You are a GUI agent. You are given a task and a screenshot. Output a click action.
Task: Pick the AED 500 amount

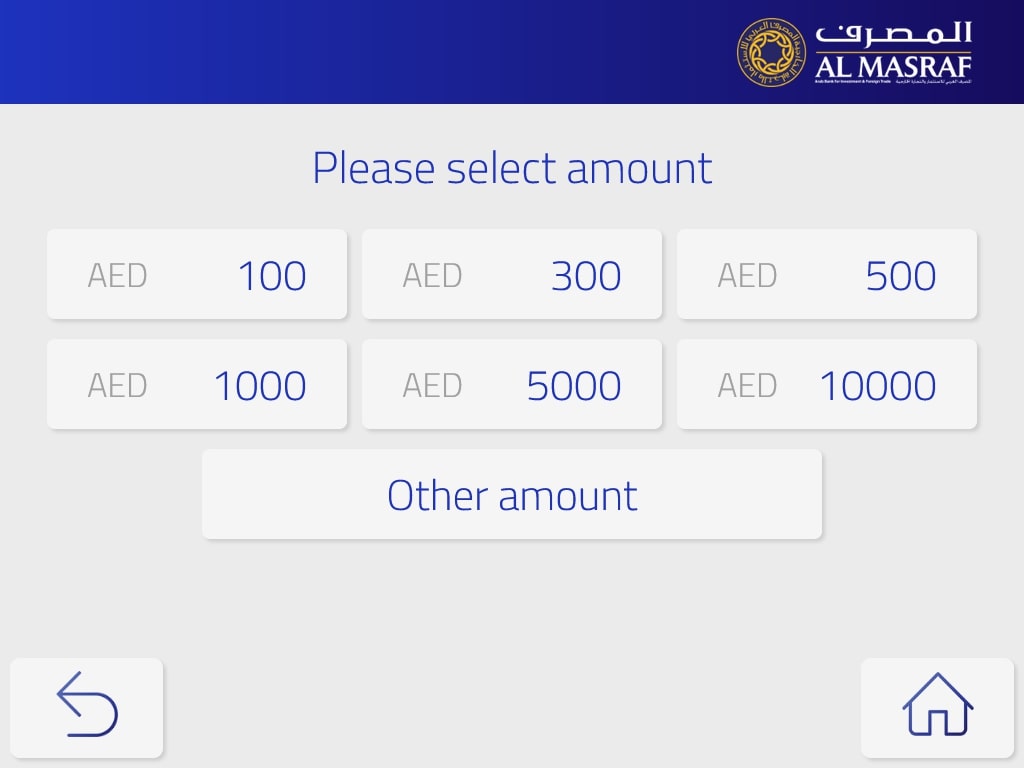coord(827,275)
